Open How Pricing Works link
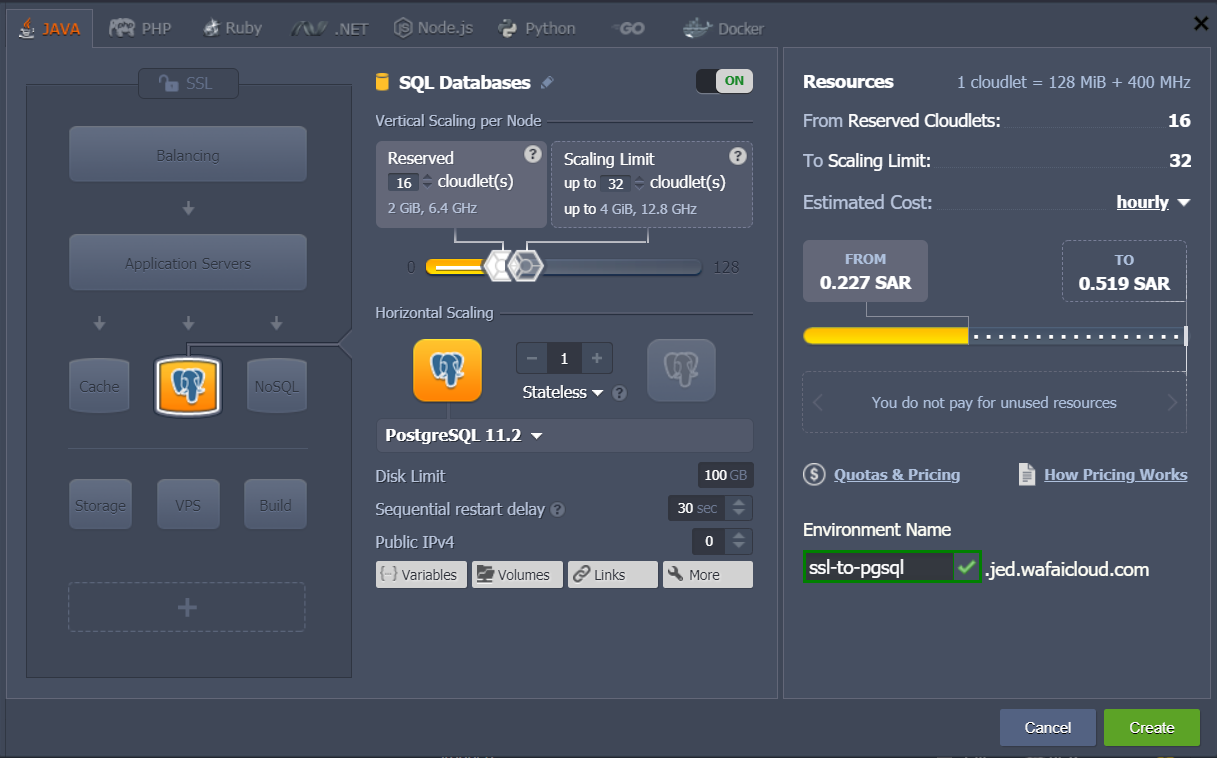This screenshot has width=1217, height=758. coord(1116,474)
